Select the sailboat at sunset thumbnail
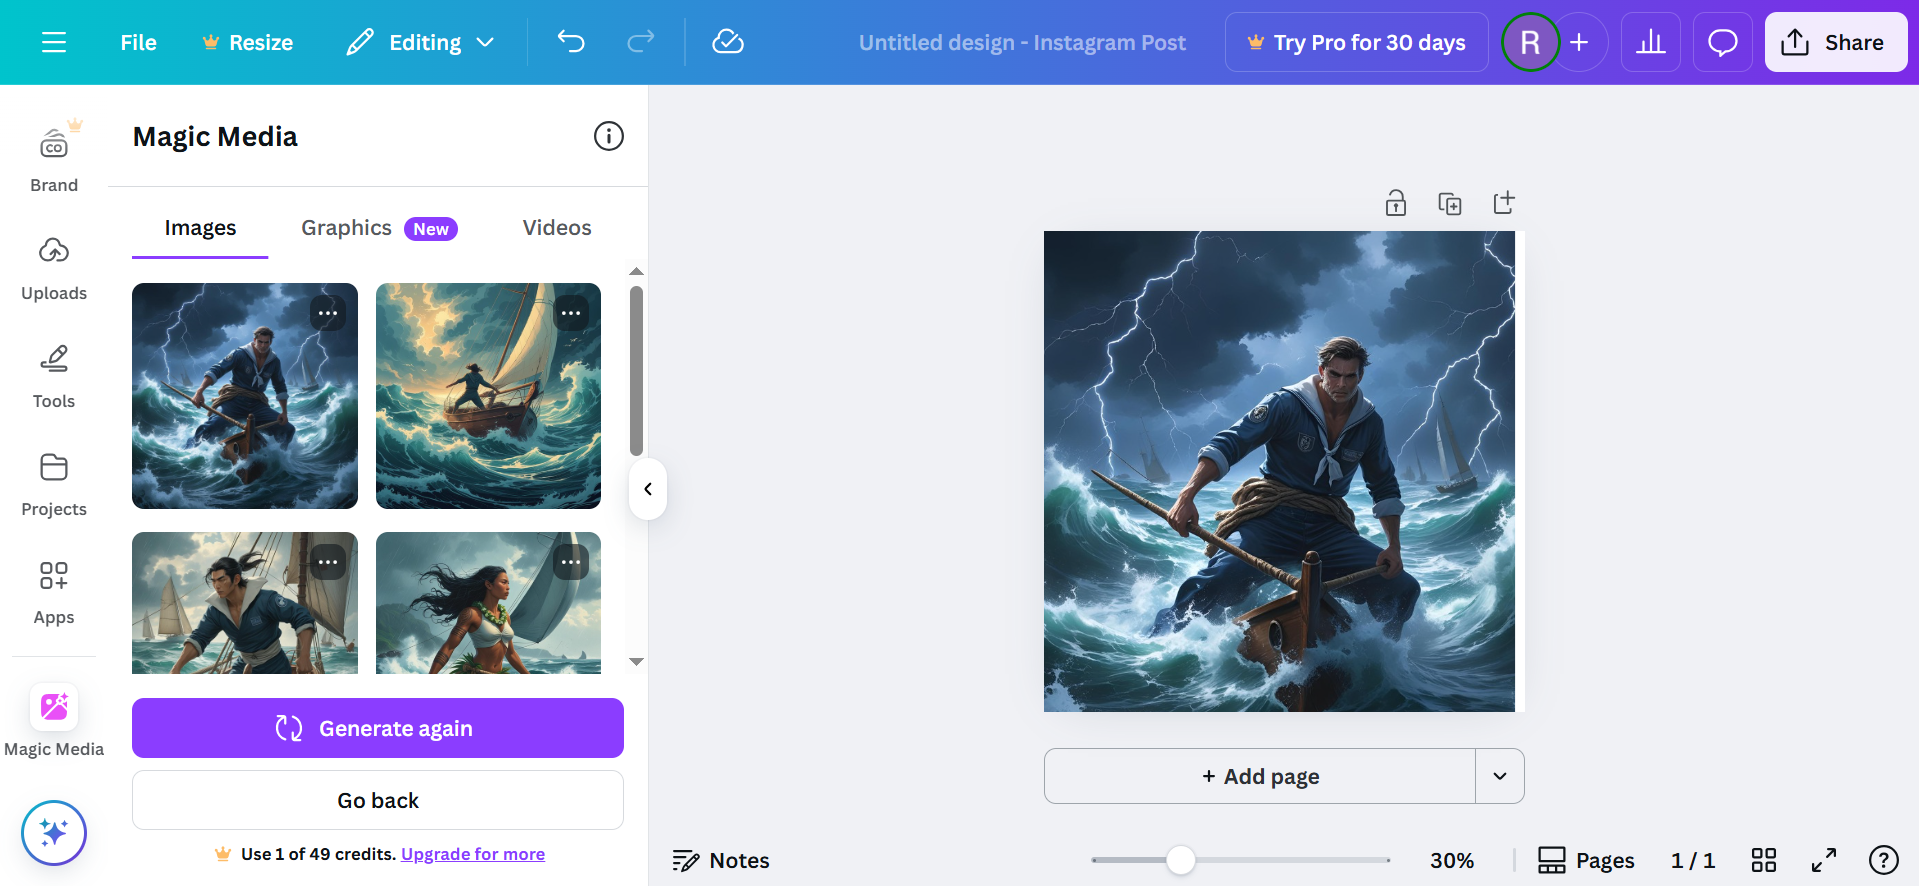The width and height of the screenshot is (1919, 886). point(488,396)
